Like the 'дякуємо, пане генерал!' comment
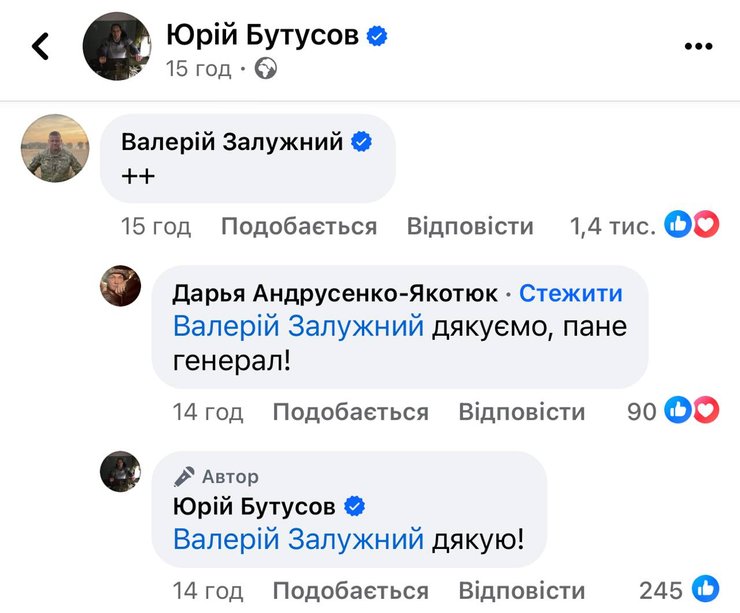The image size is (740, 613). pyautogui.click(x=350, y=411)
